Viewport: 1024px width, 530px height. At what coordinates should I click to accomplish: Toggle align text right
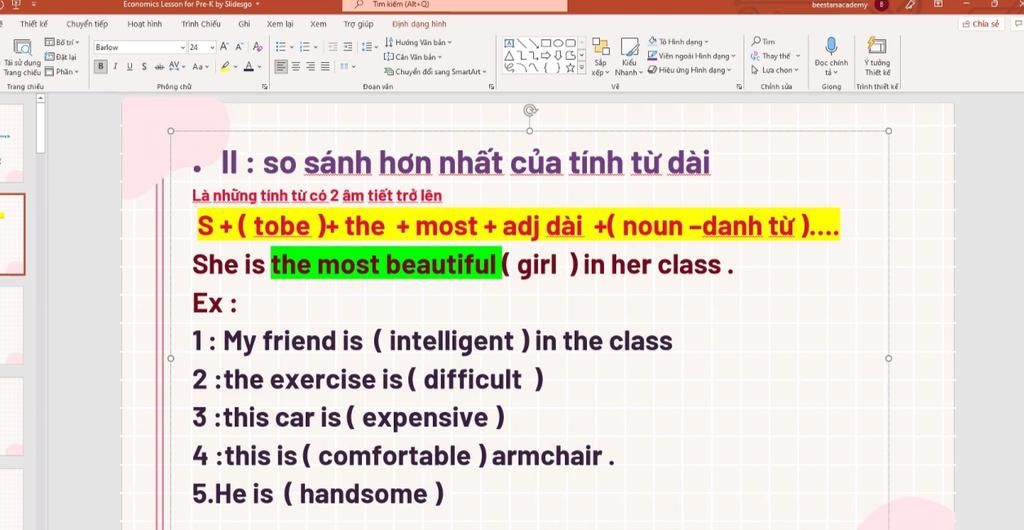pos(310,67)
